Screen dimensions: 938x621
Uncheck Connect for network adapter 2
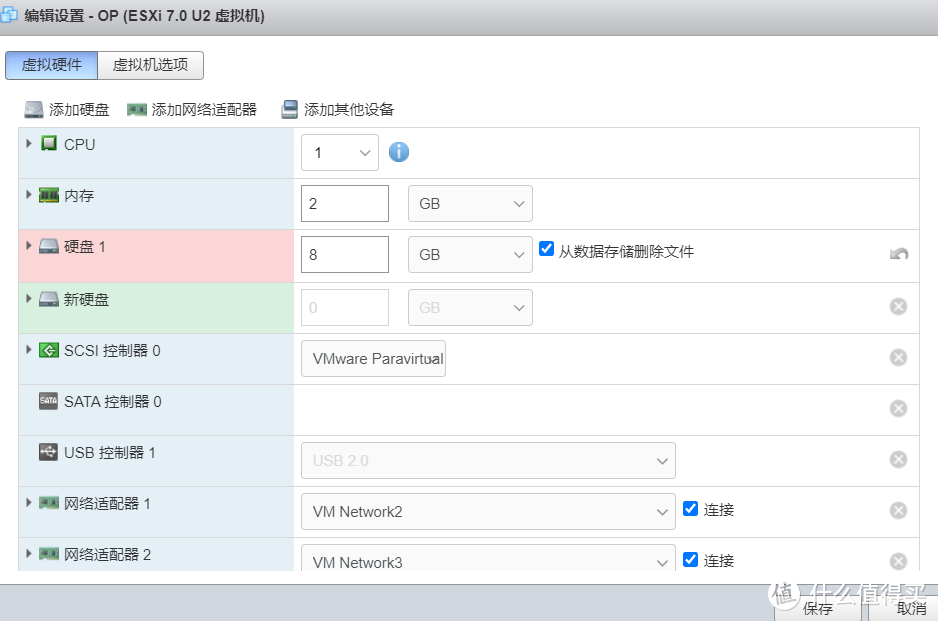point(690,559)
